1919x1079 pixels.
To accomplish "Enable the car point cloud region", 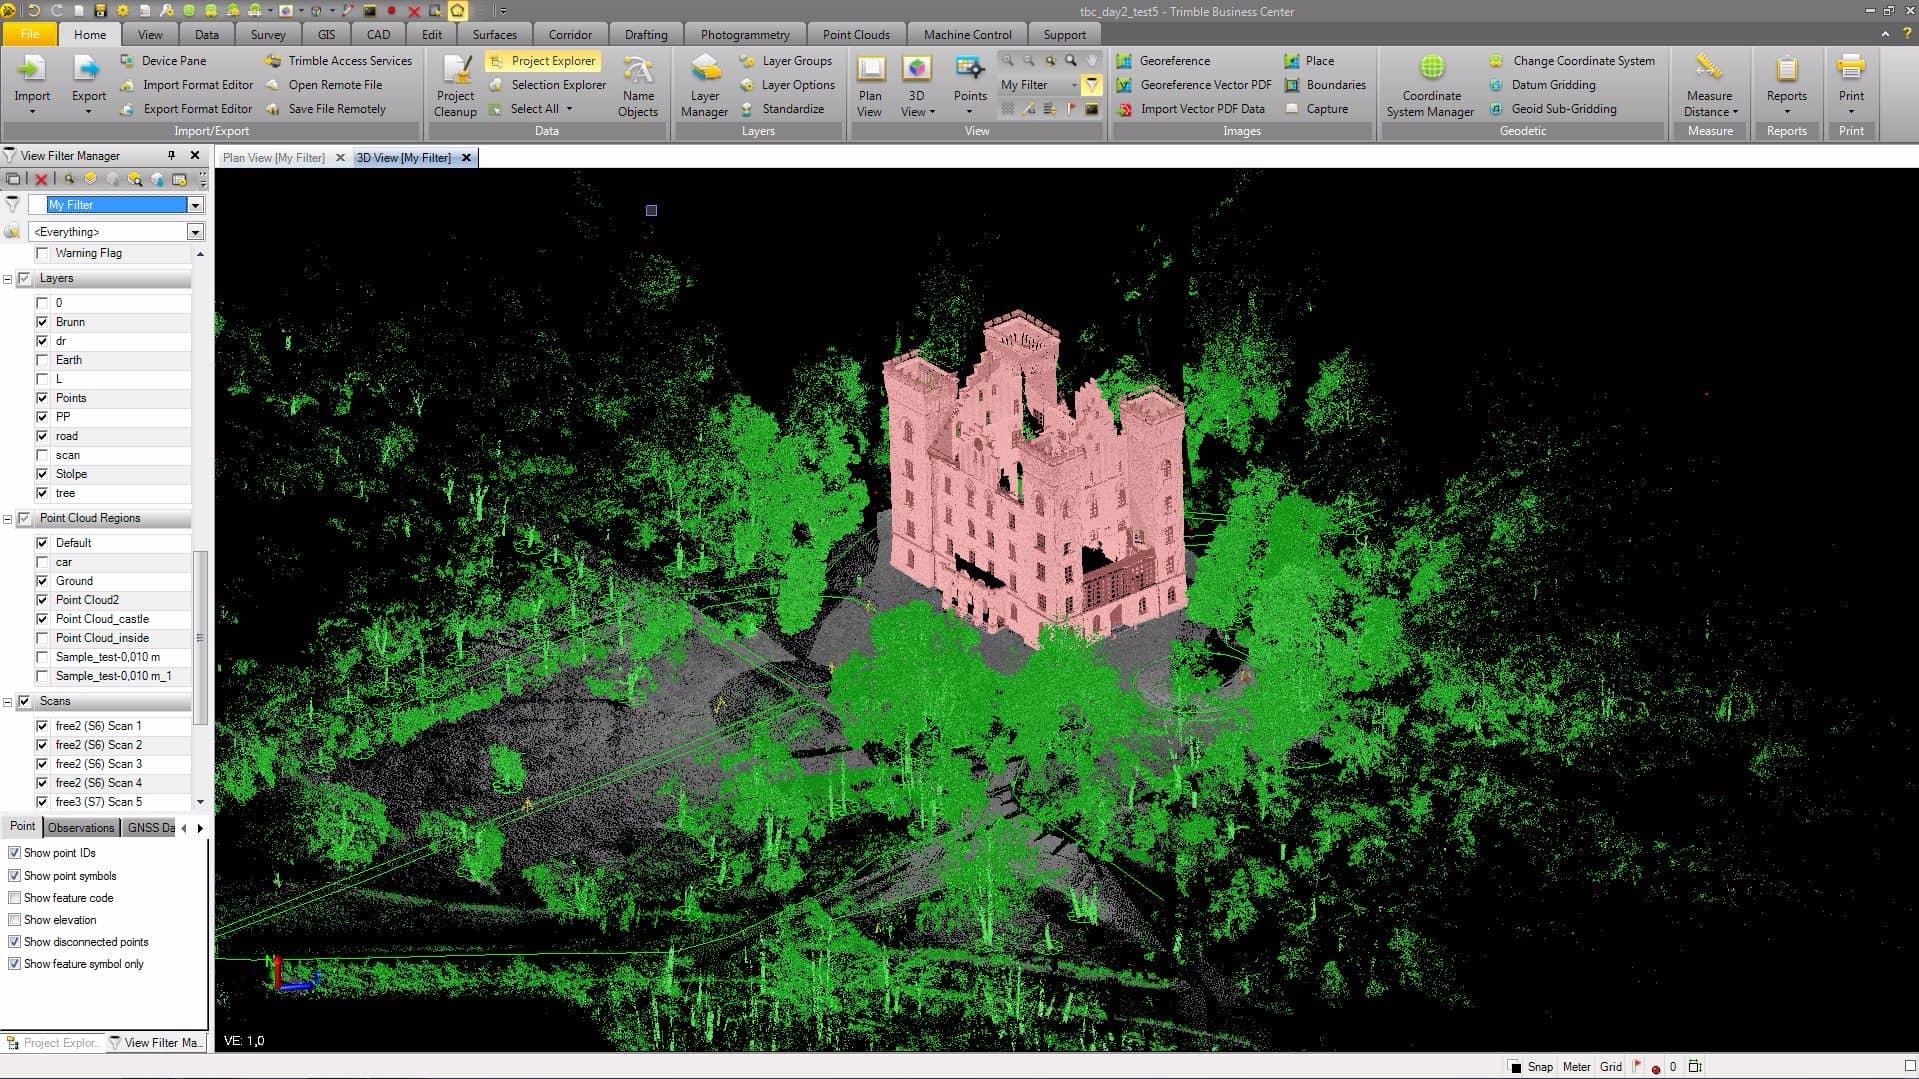I will point(42,562).
